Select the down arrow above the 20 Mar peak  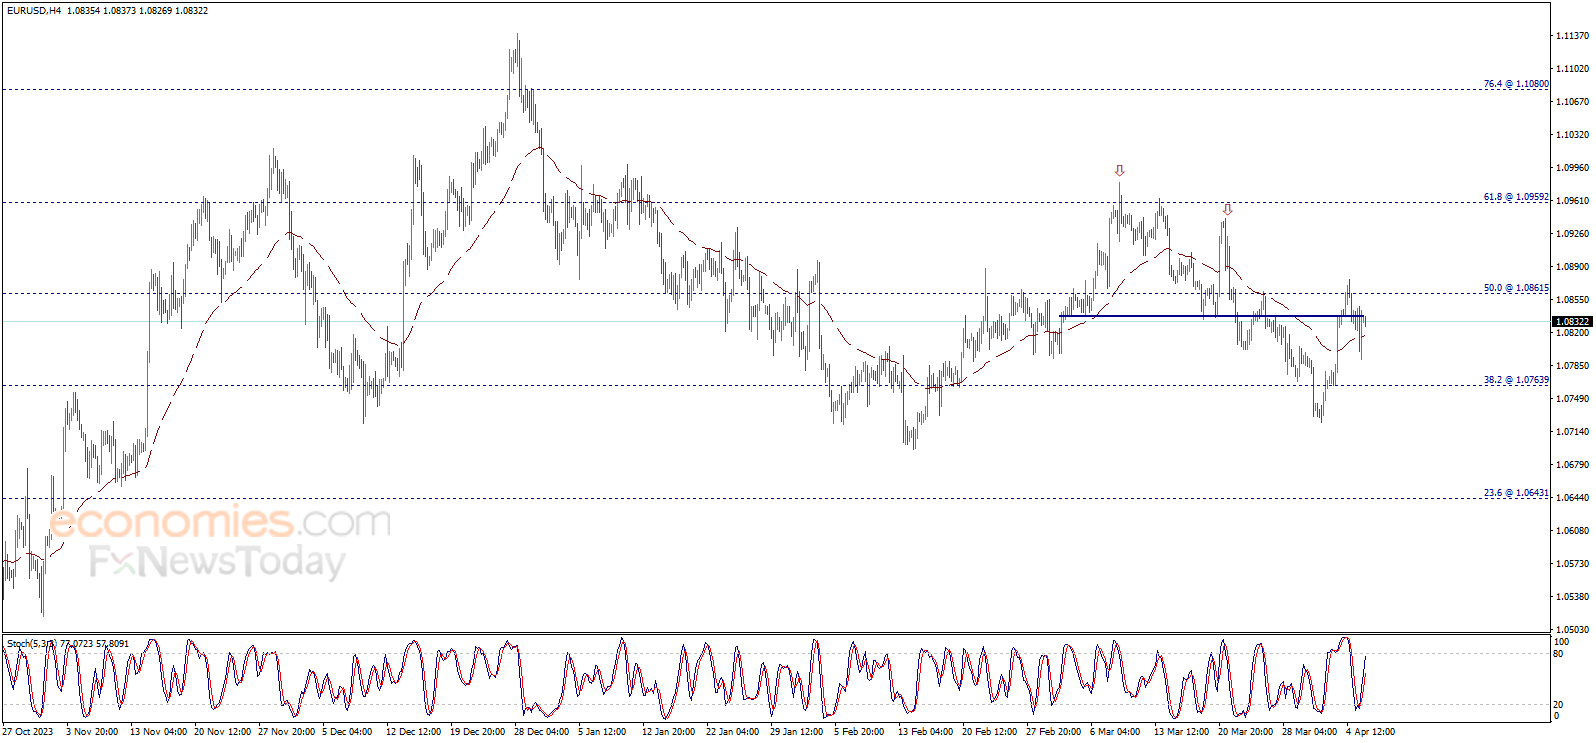tap(1227, 210)
